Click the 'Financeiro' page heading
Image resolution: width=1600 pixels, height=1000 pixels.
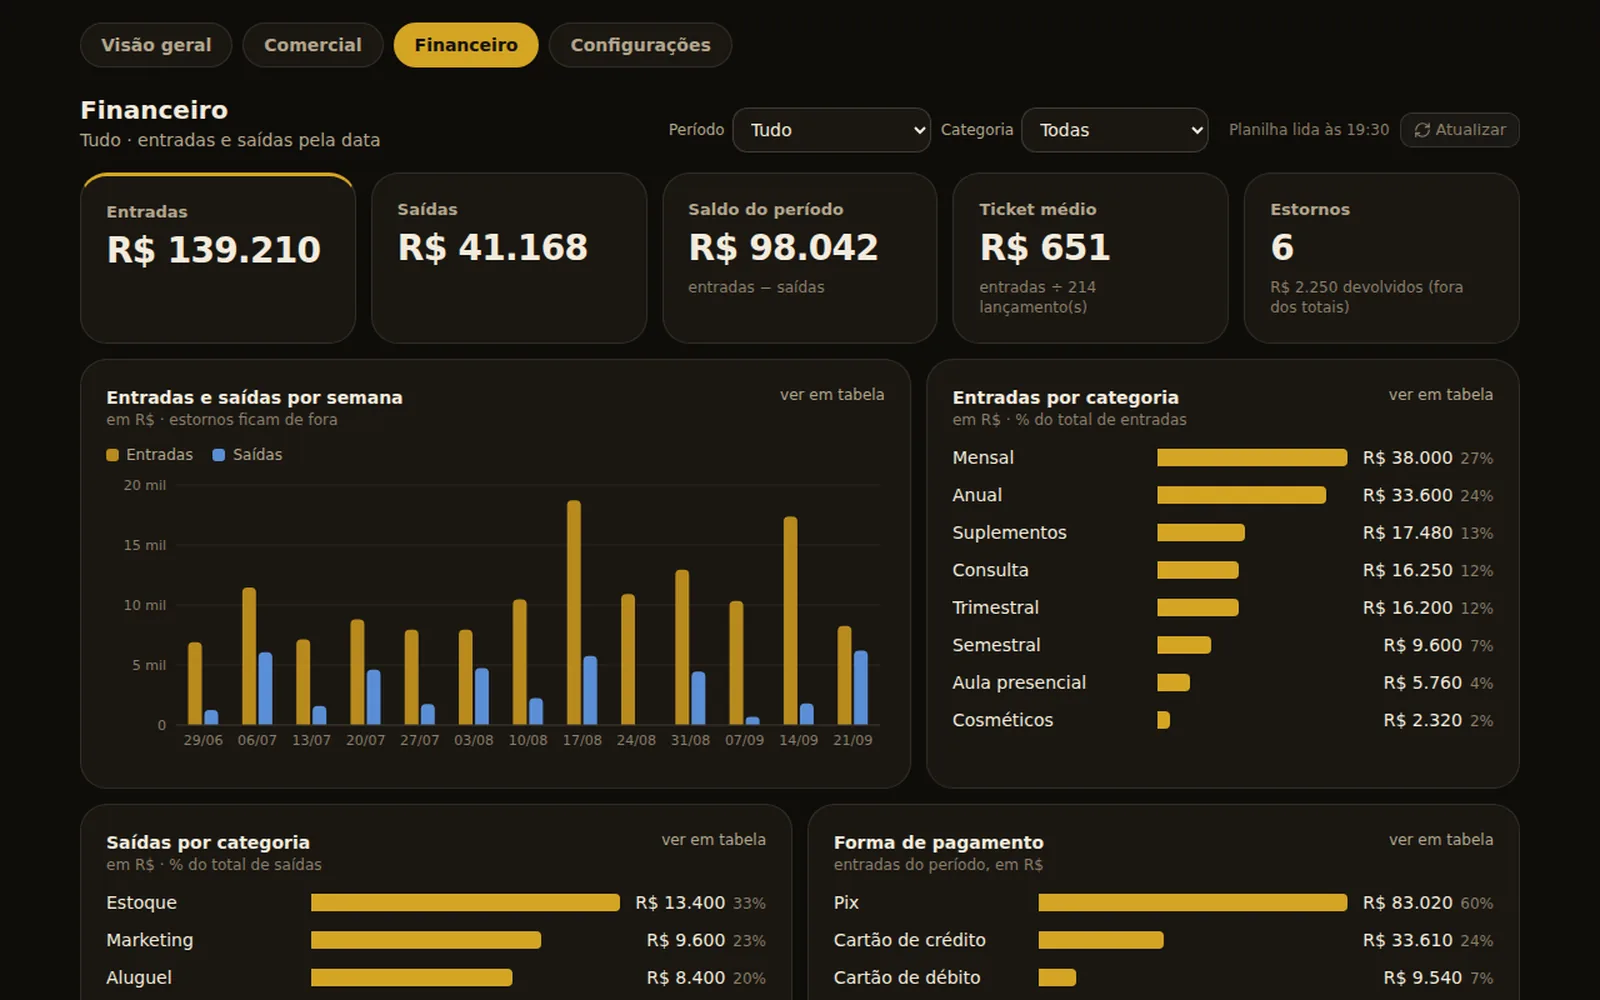pos(154,110)
